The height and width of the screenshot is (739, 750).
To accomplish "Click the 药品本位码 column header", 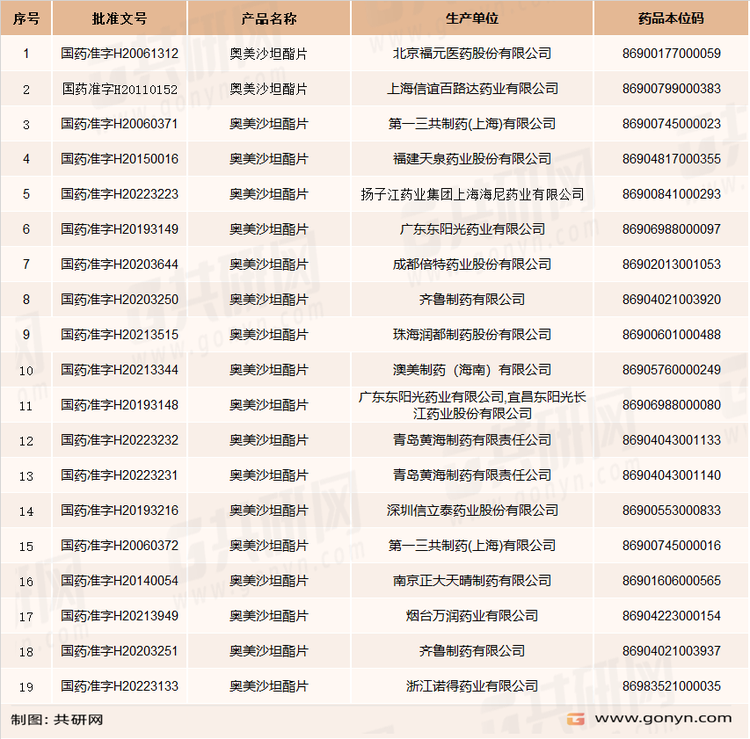I will [671, 19].
